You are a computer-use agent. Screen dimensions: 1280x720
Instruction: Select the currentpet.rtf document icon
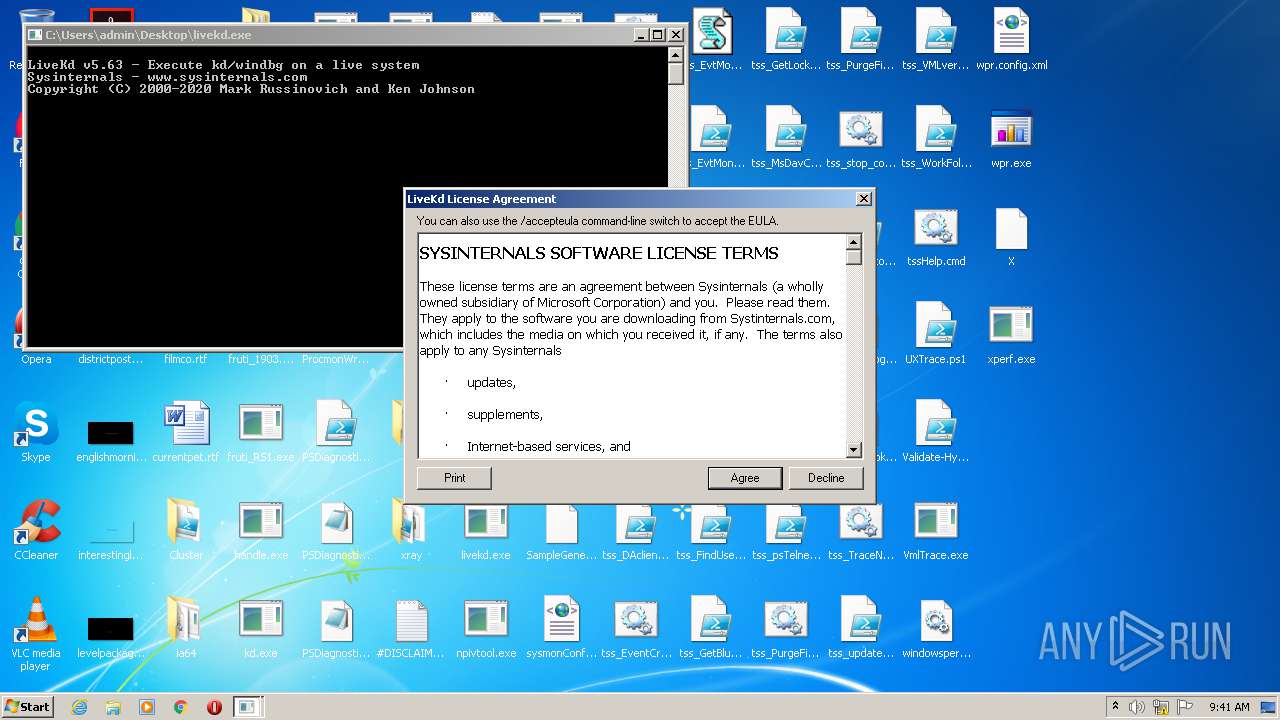[x=186, y=433]
